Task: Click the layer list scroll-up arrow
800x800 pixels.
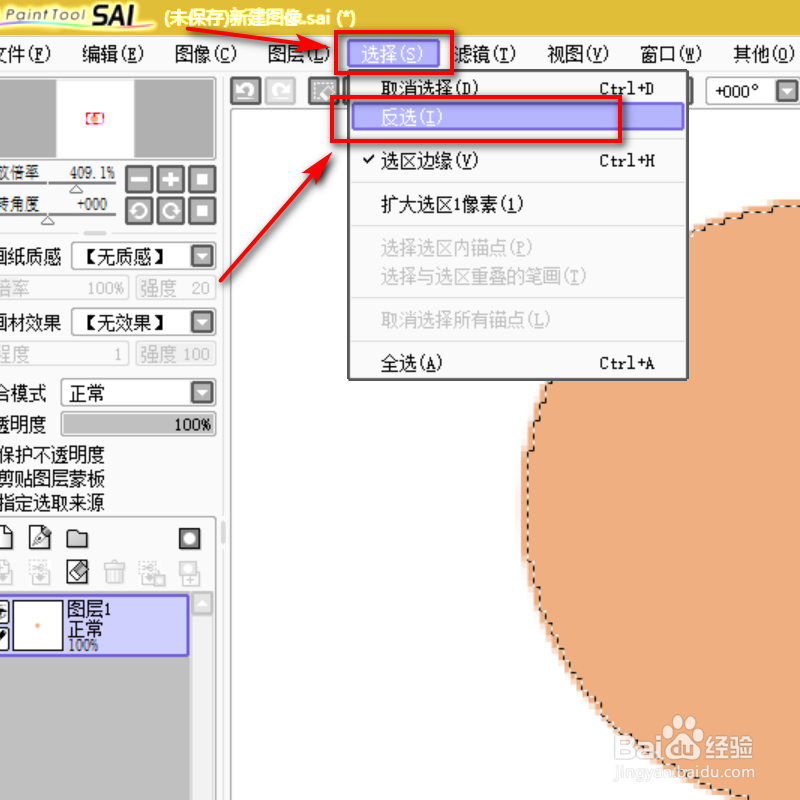Action: [x=202, y=604]
